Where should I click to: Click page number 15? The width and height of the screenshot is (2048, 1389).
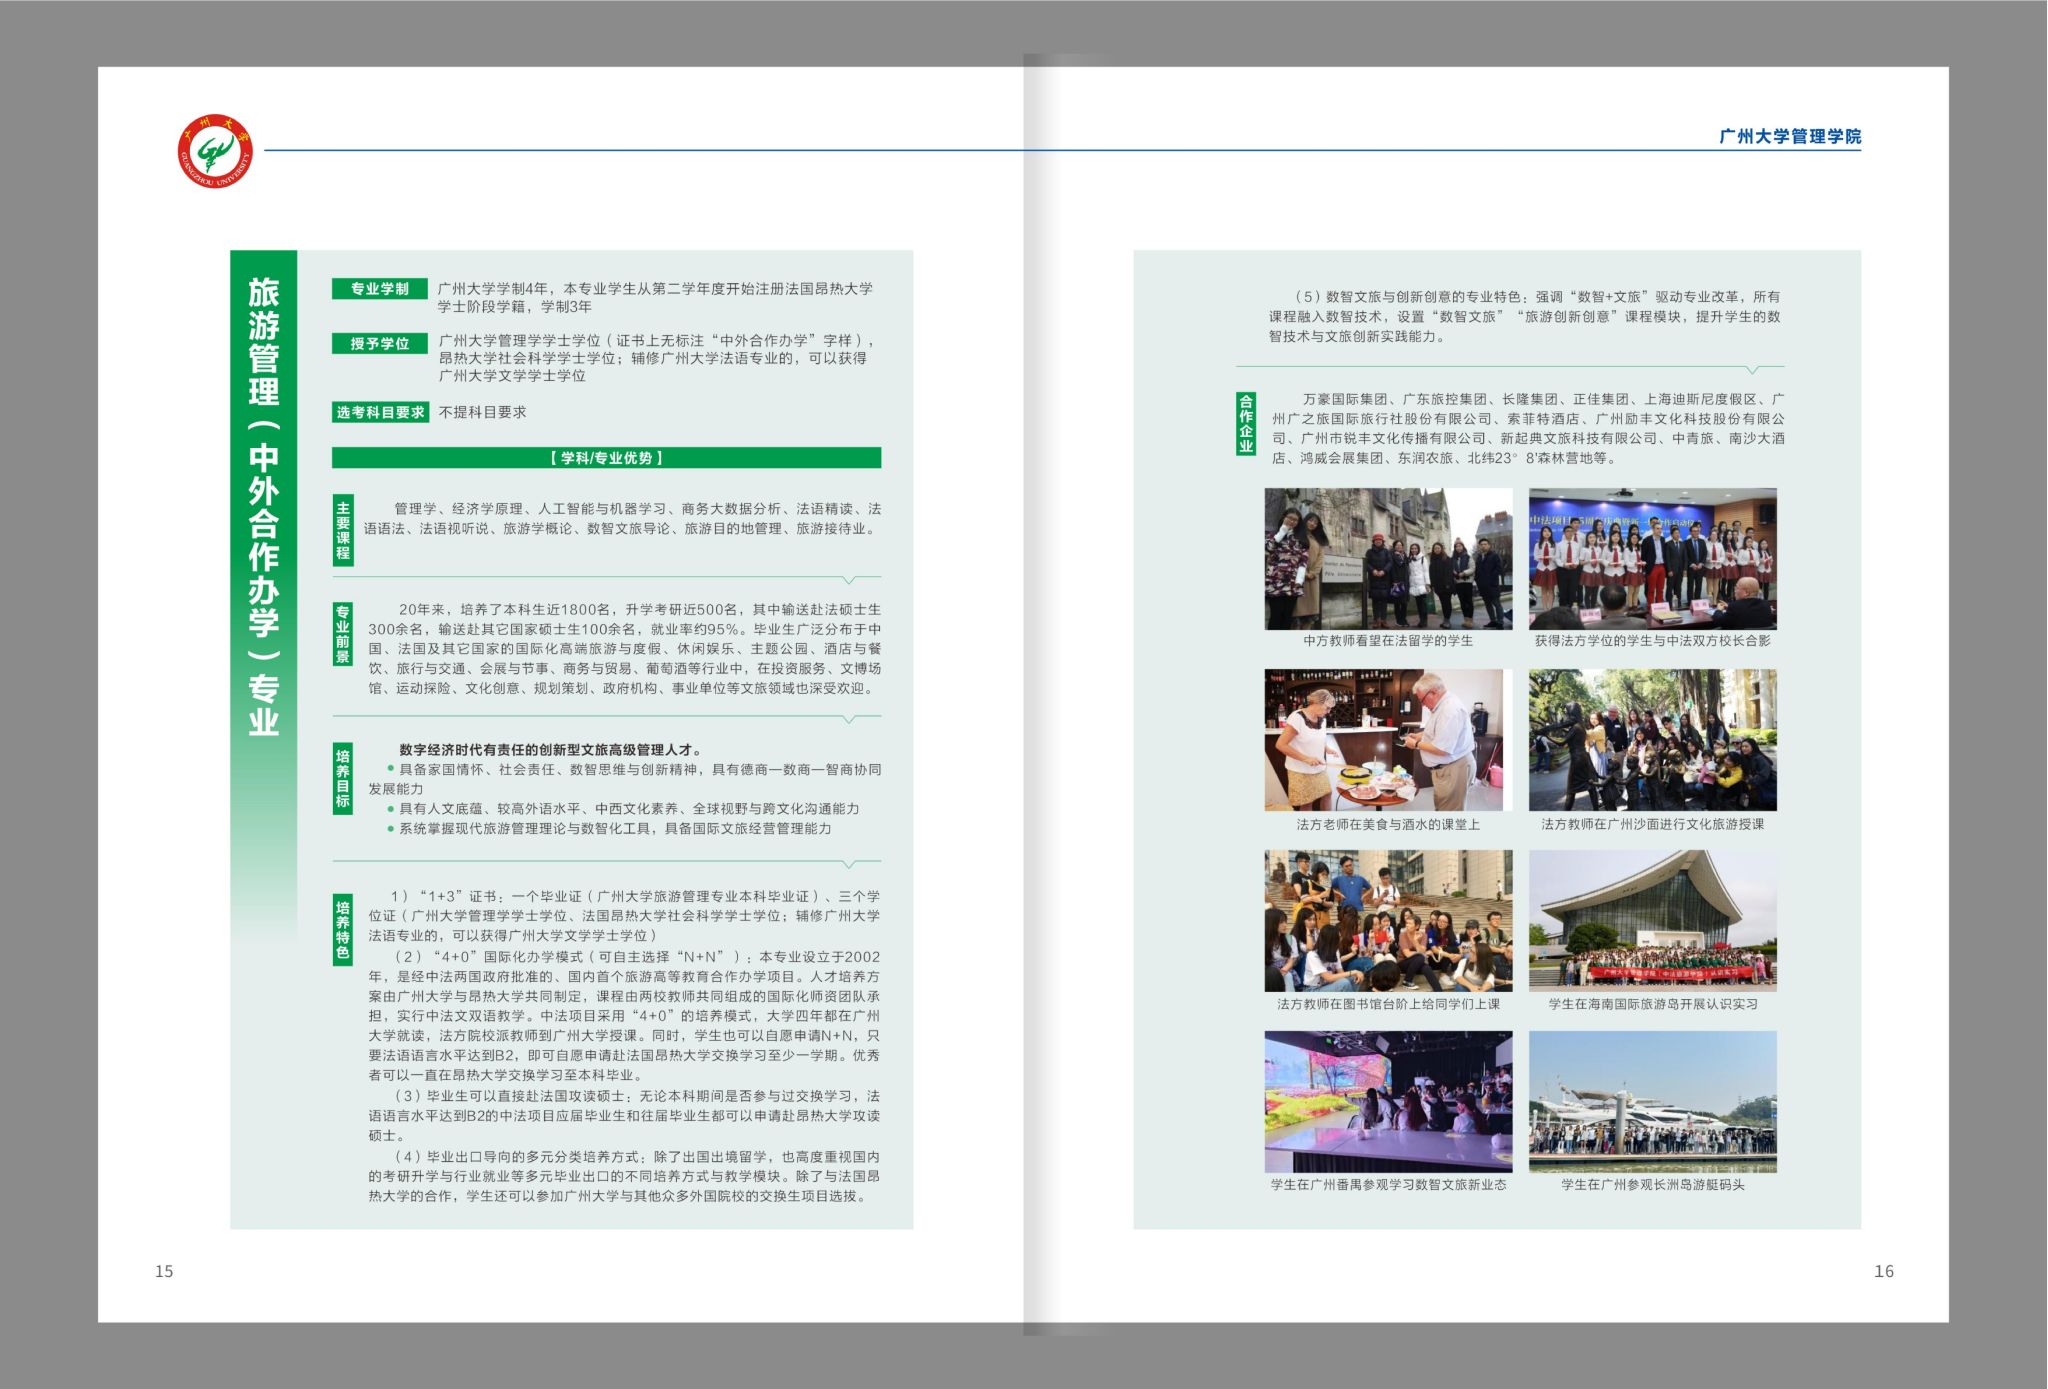click(164, 1271)
